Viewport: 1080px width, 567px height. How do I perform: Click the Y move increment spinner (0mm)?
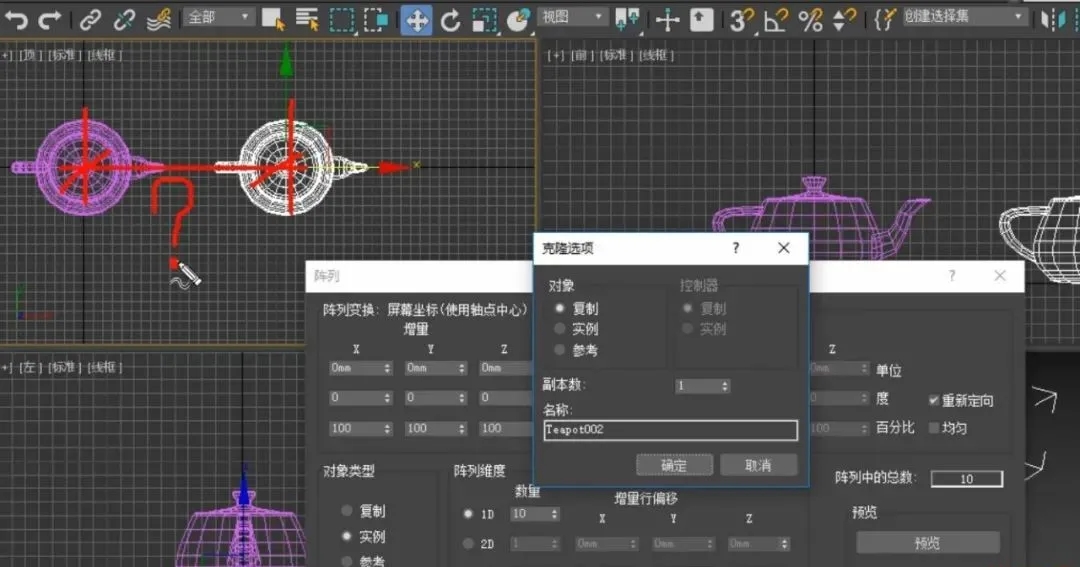tap(461, 369)
